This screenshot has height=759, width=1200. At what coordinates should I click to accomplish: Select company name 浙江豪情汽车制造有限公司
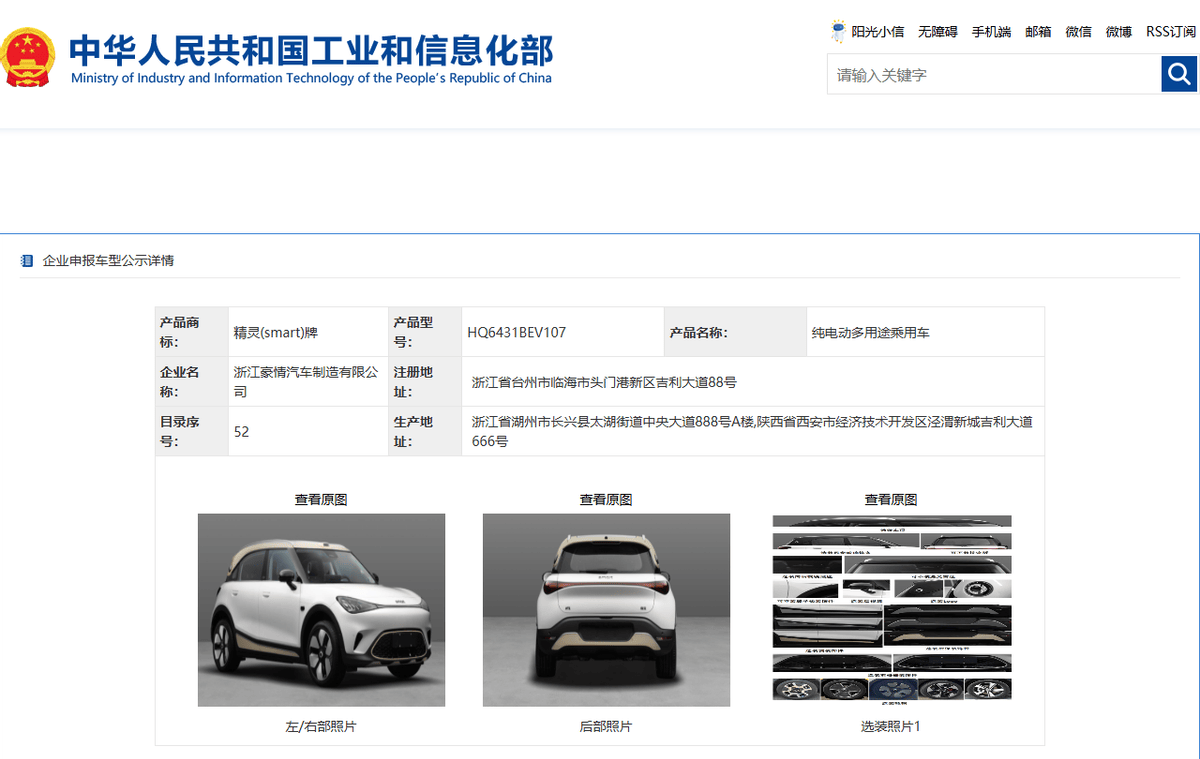(306, 382)
